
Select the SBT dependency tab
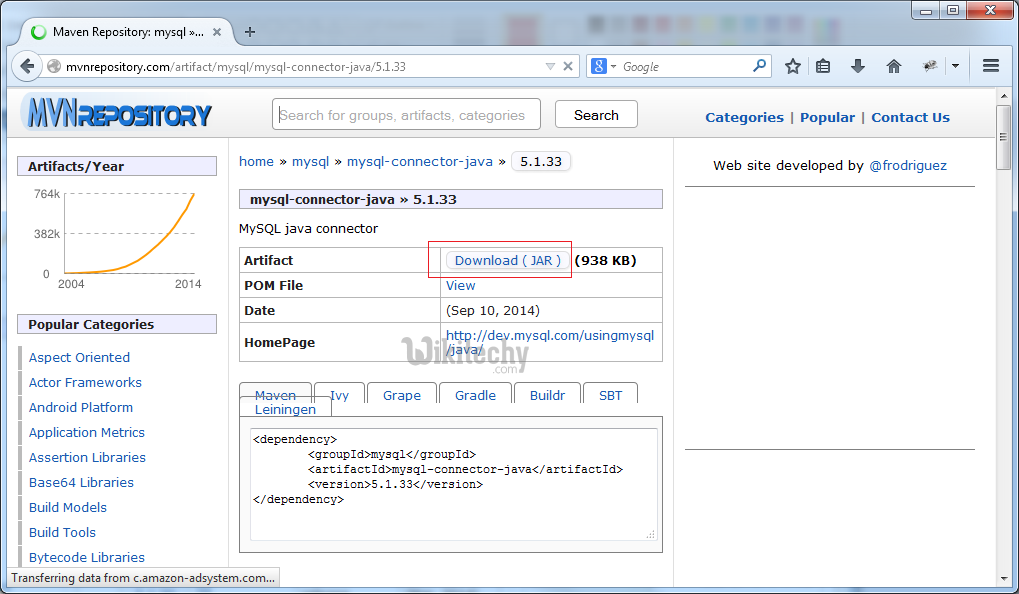click(610, 395)
